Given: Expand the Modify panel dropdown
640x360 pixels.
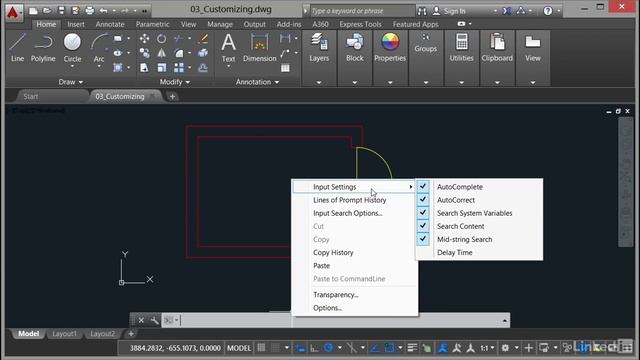Looking at the screenshot, I should (175, 82).
